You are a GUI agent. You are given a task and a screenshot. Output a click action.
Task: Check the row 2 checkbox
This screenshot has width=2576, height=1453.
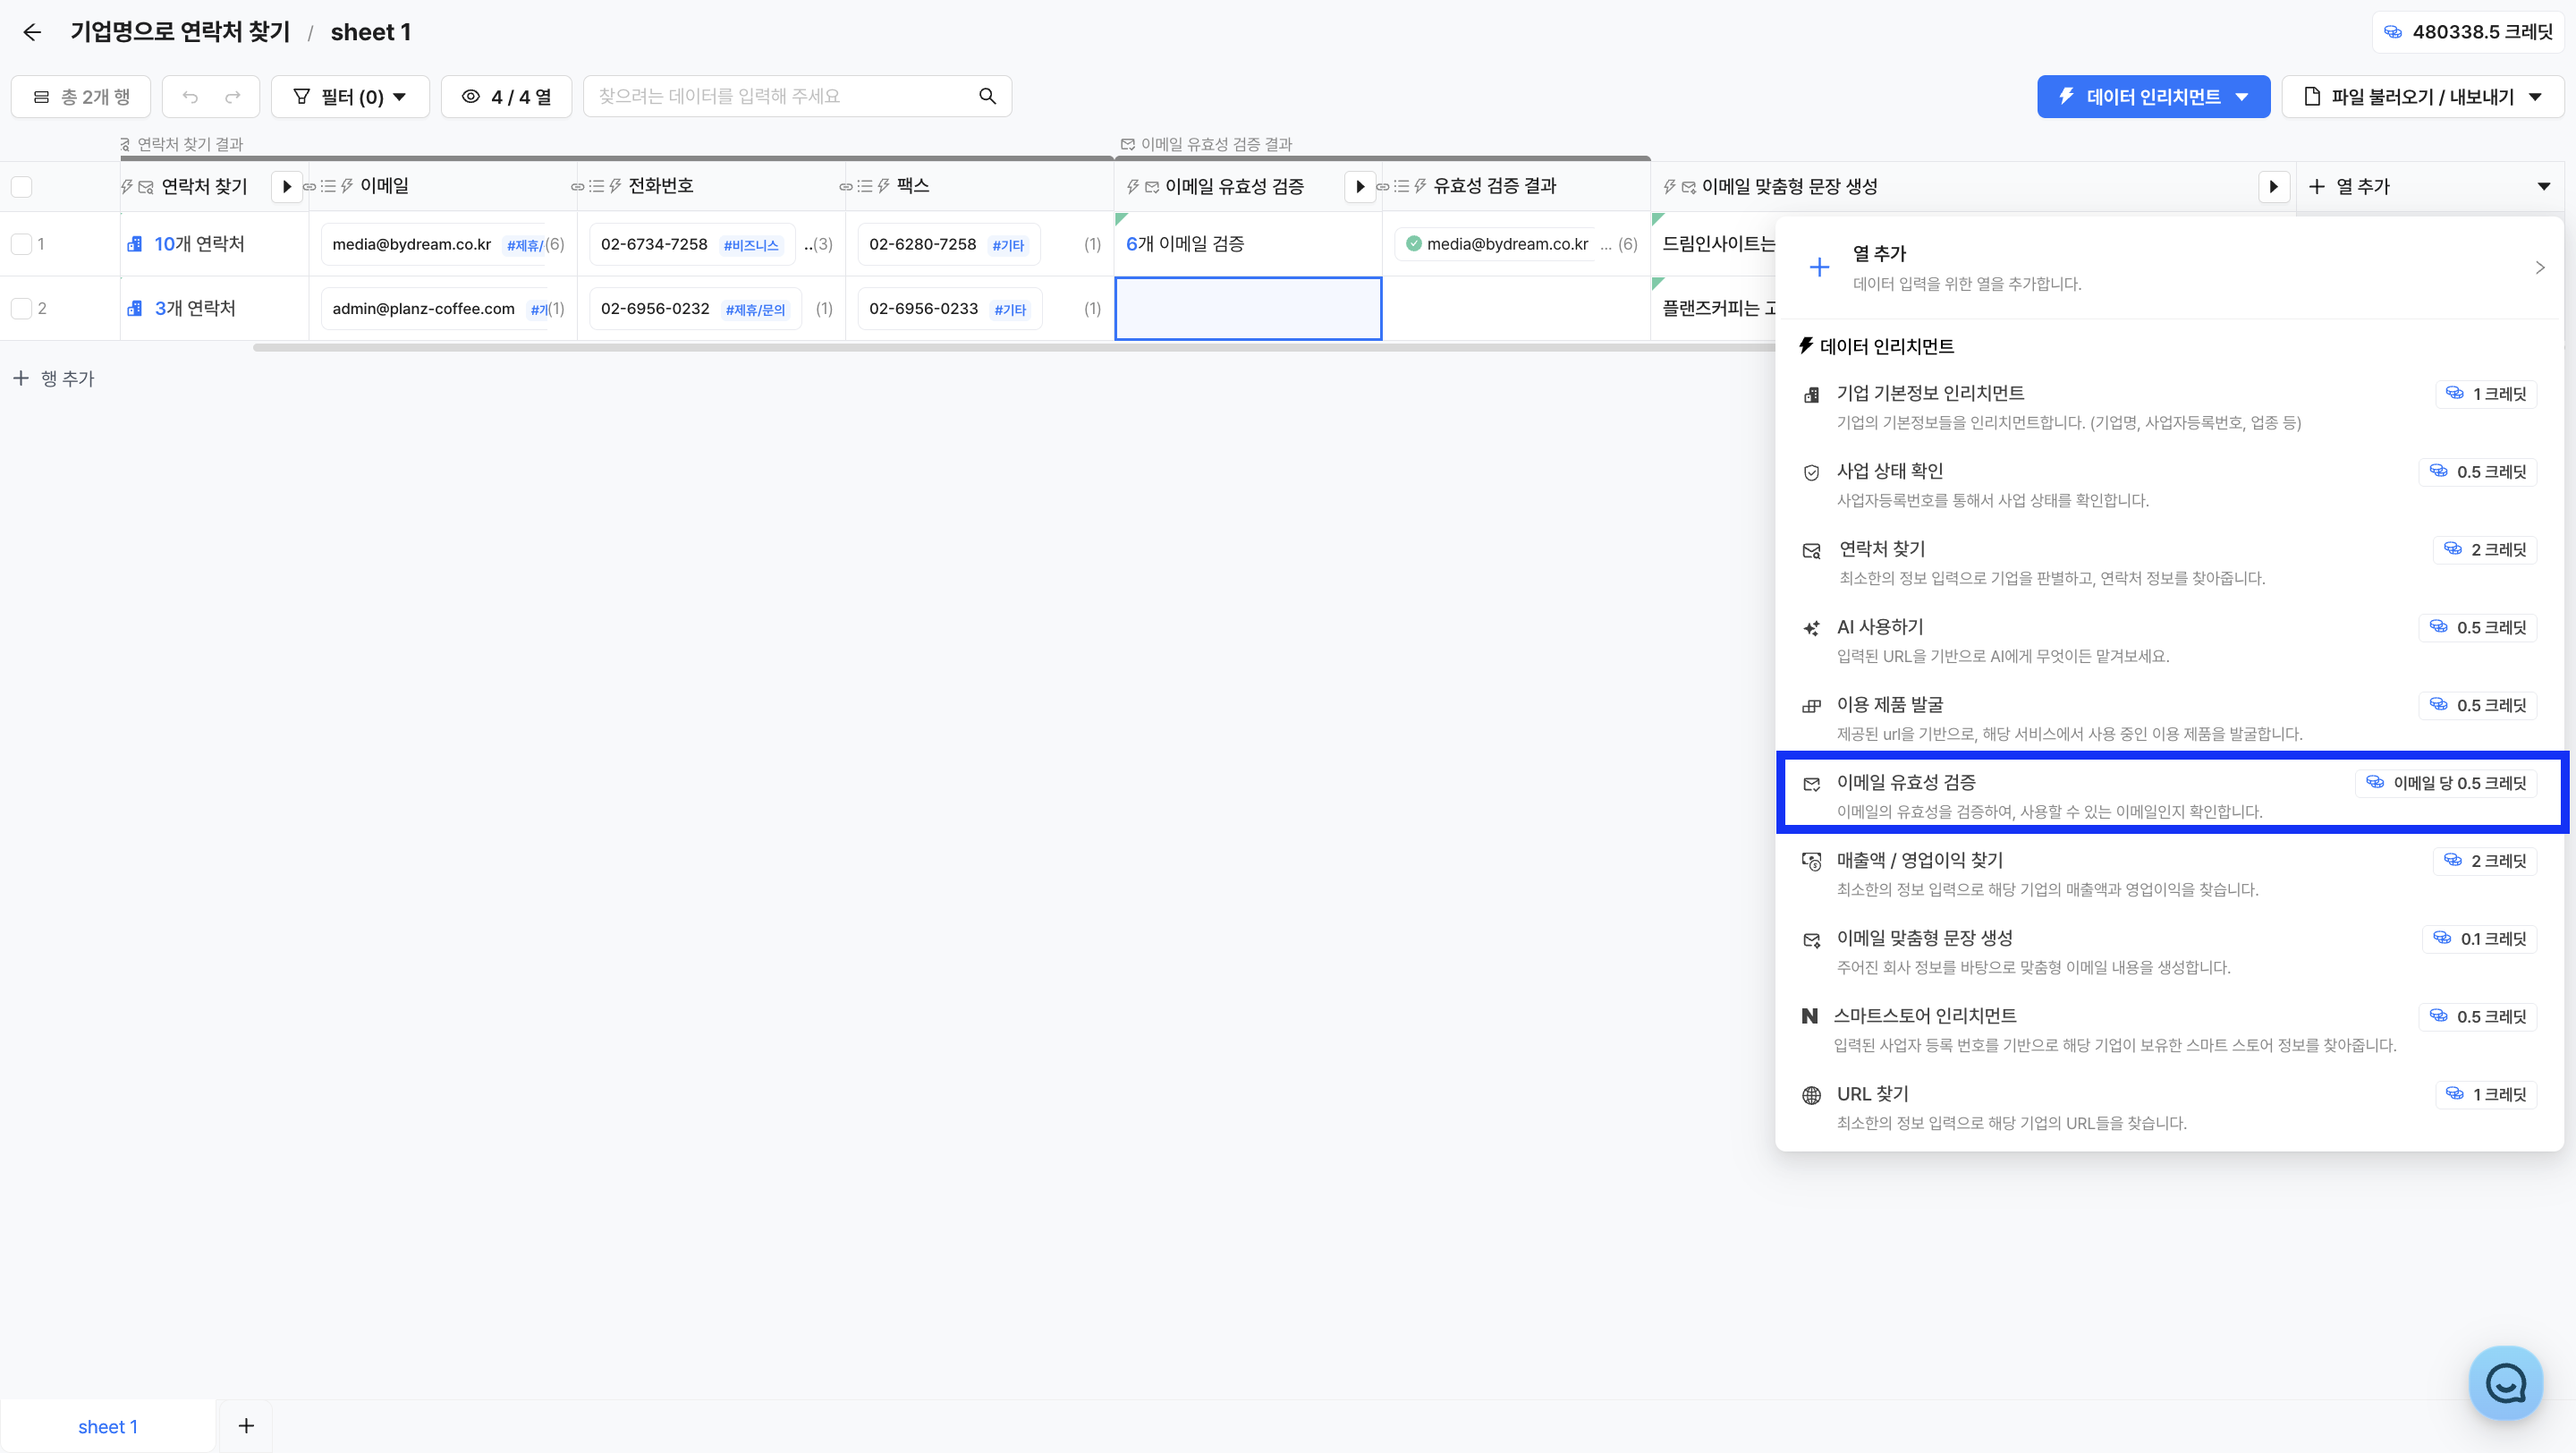click(20, 308)
